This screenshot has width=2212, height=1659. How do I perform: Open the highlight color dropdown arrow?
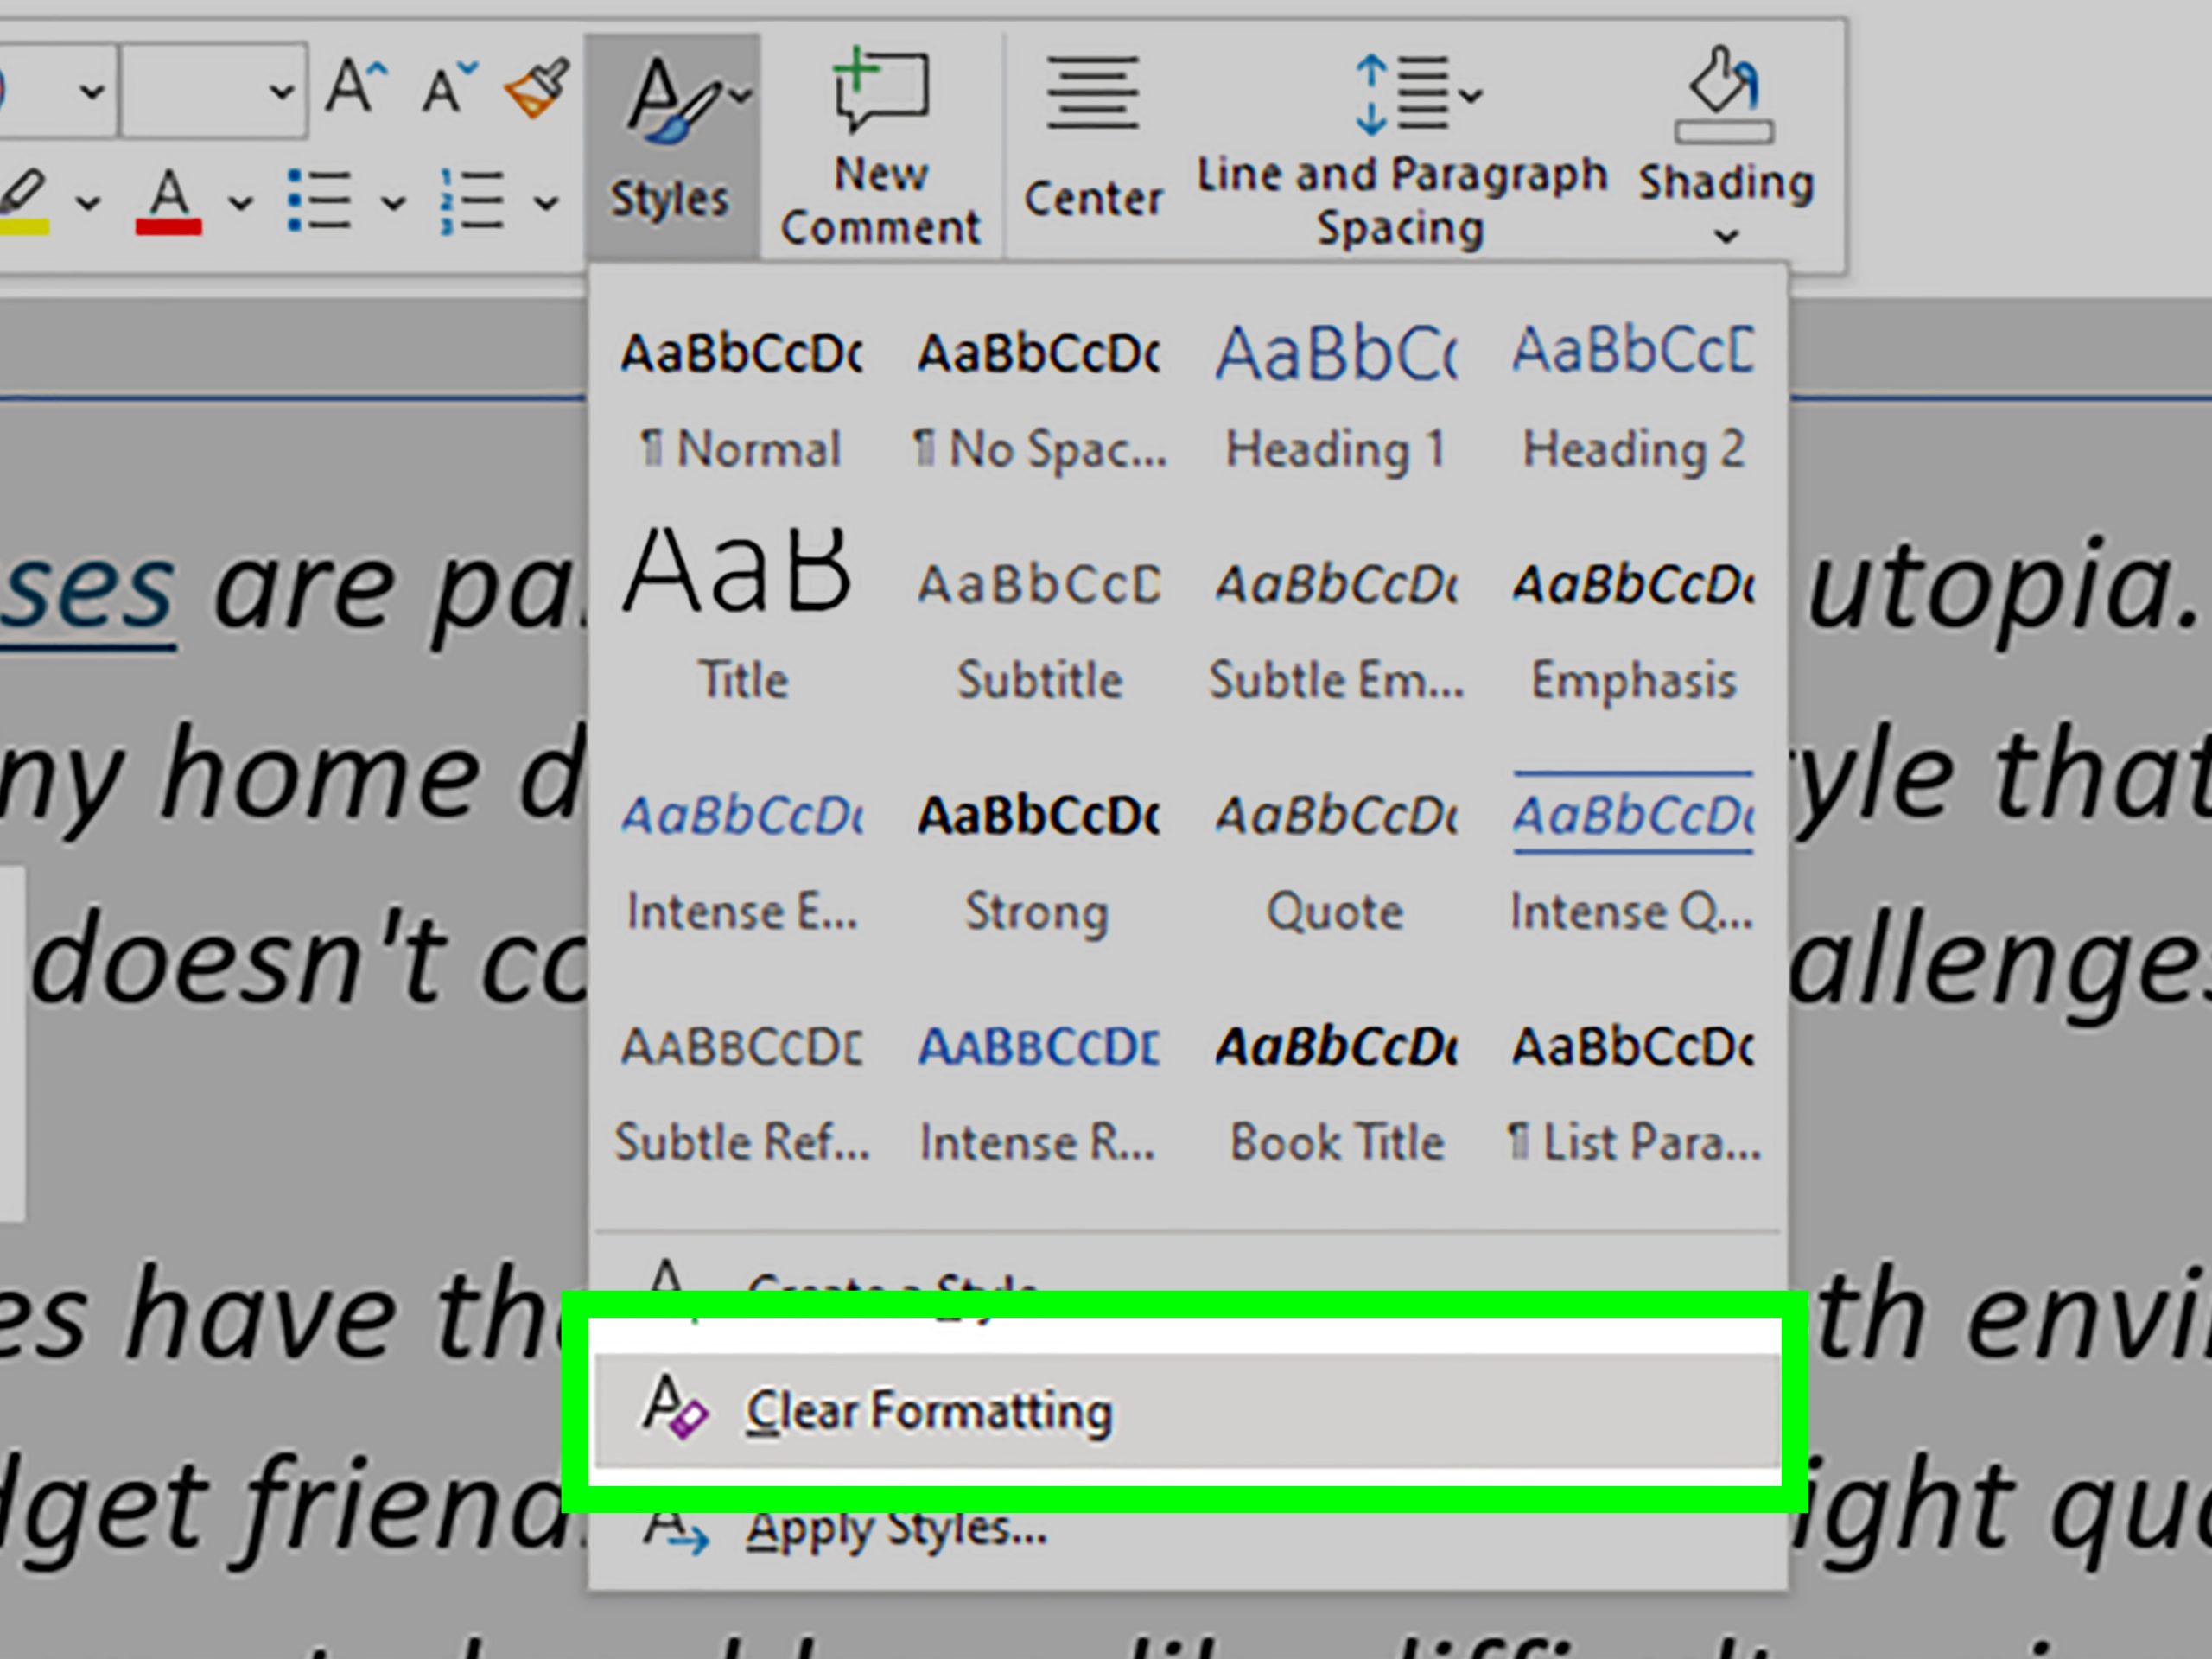click(89, 203)
